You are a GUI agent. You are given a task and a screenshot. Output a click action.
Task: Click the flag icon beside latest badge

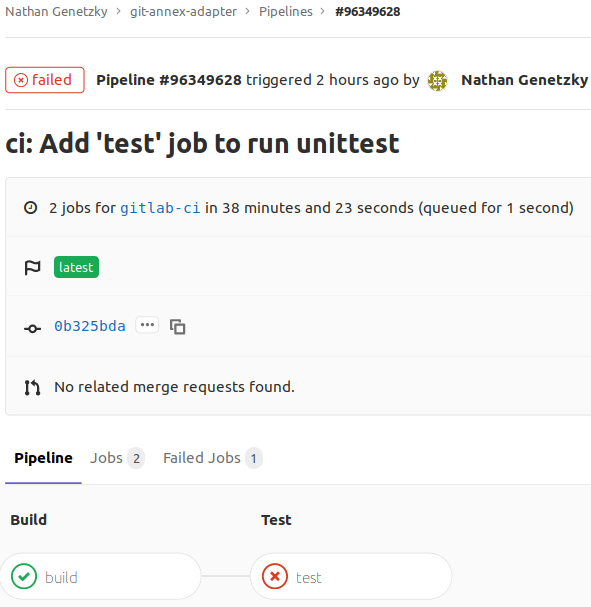point(33,267)
